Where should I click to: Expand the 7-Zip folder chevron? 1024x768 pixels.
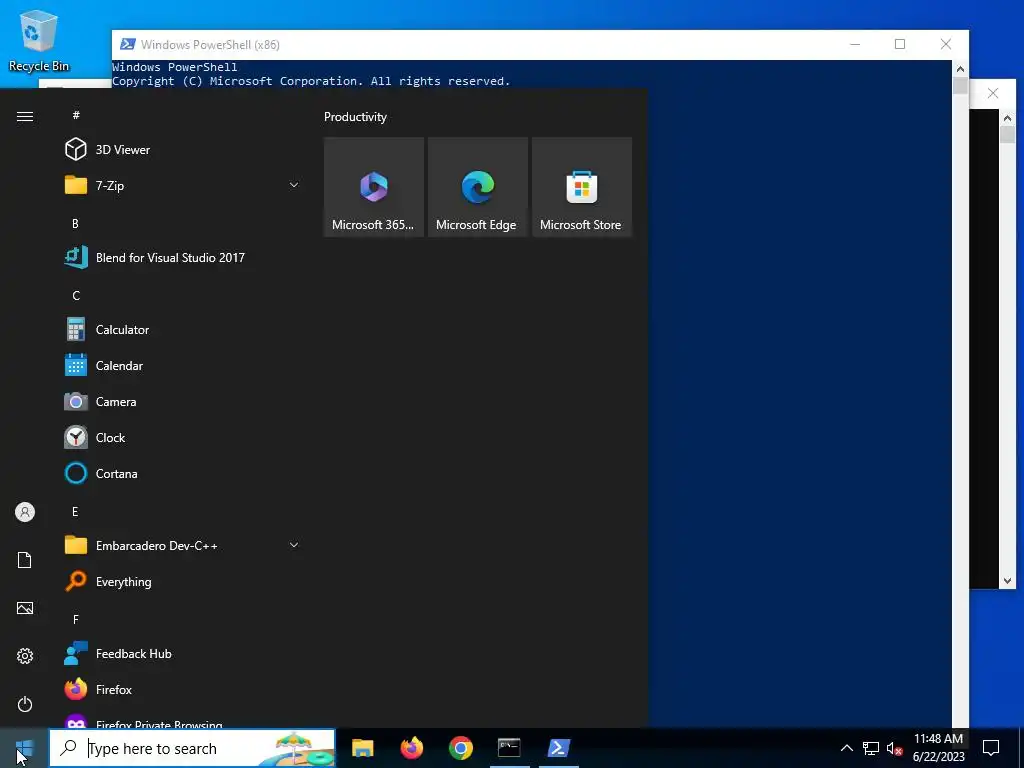294,185
